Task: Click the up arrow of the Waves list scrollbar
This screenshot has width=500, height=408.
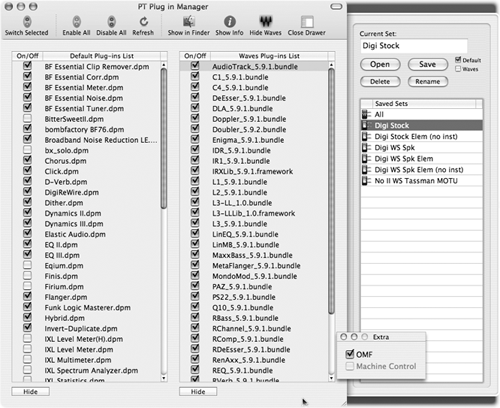Action: (331, 65)
